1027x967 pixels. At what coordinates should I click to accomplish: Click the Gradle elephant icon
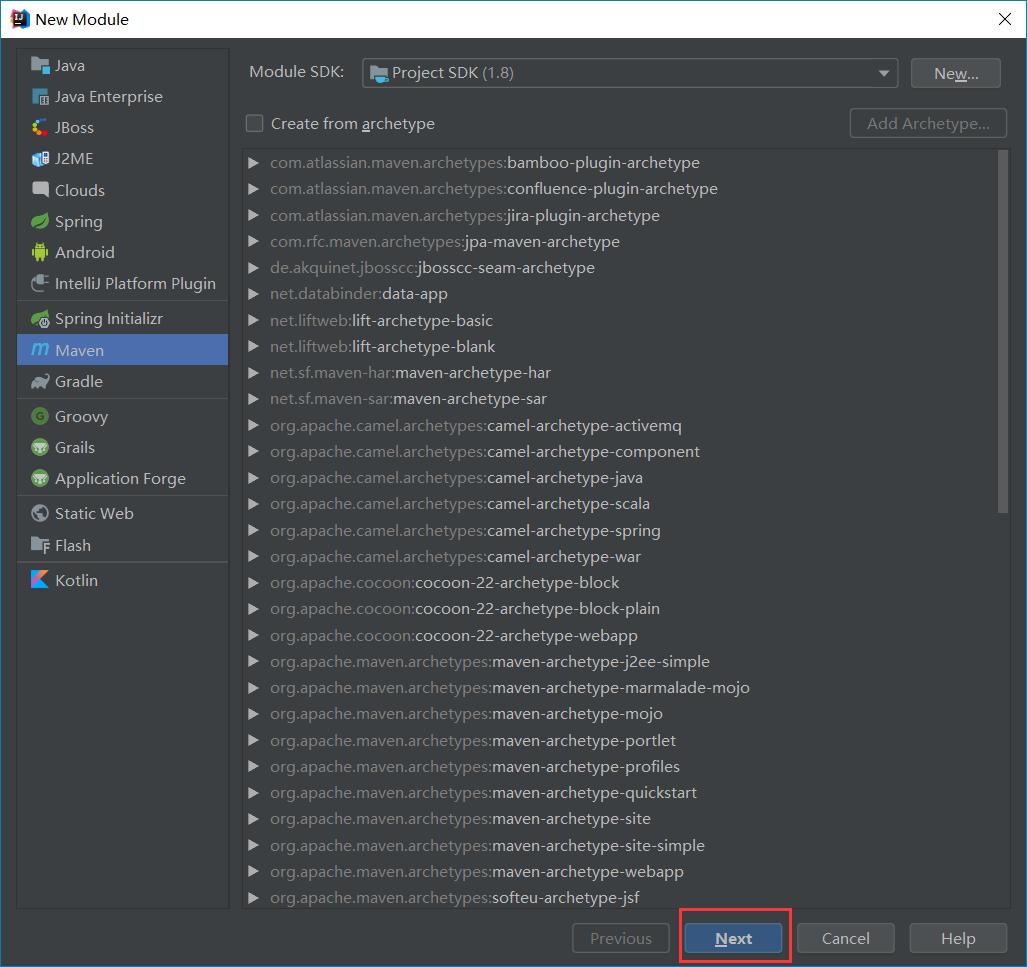pyautogui.click(x=40, y=381)
